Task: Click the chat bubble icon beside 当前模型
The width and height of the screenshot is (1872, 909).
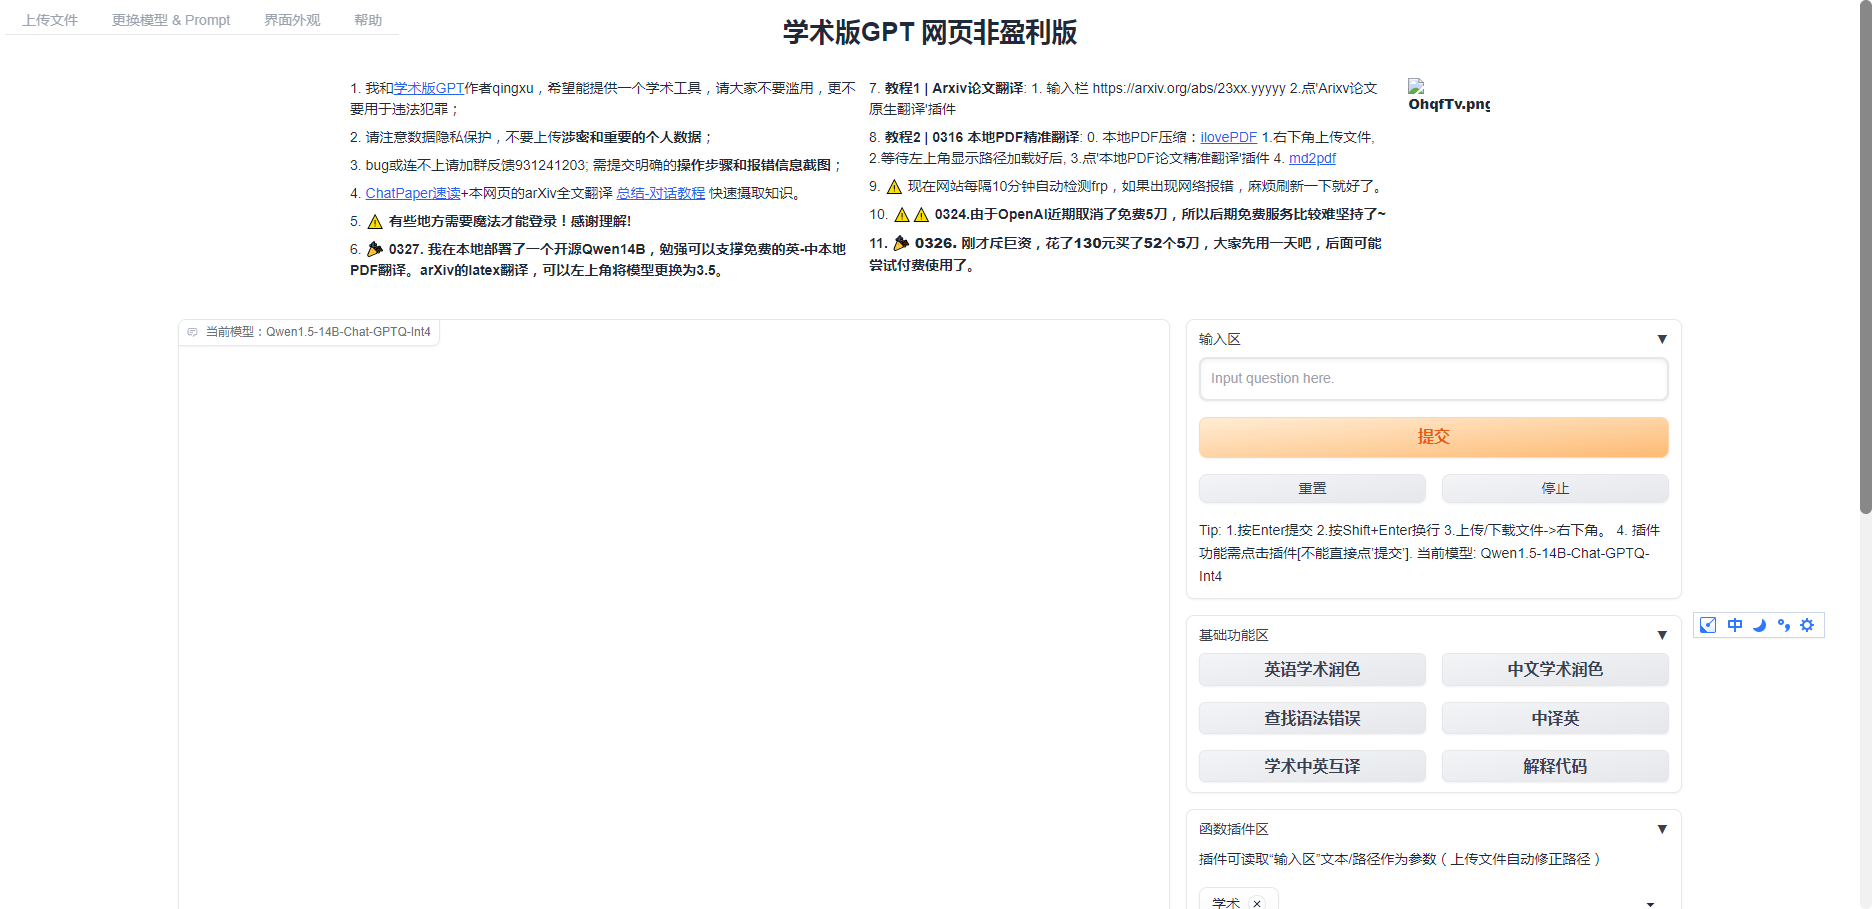Action: click(x=192, y=332)
